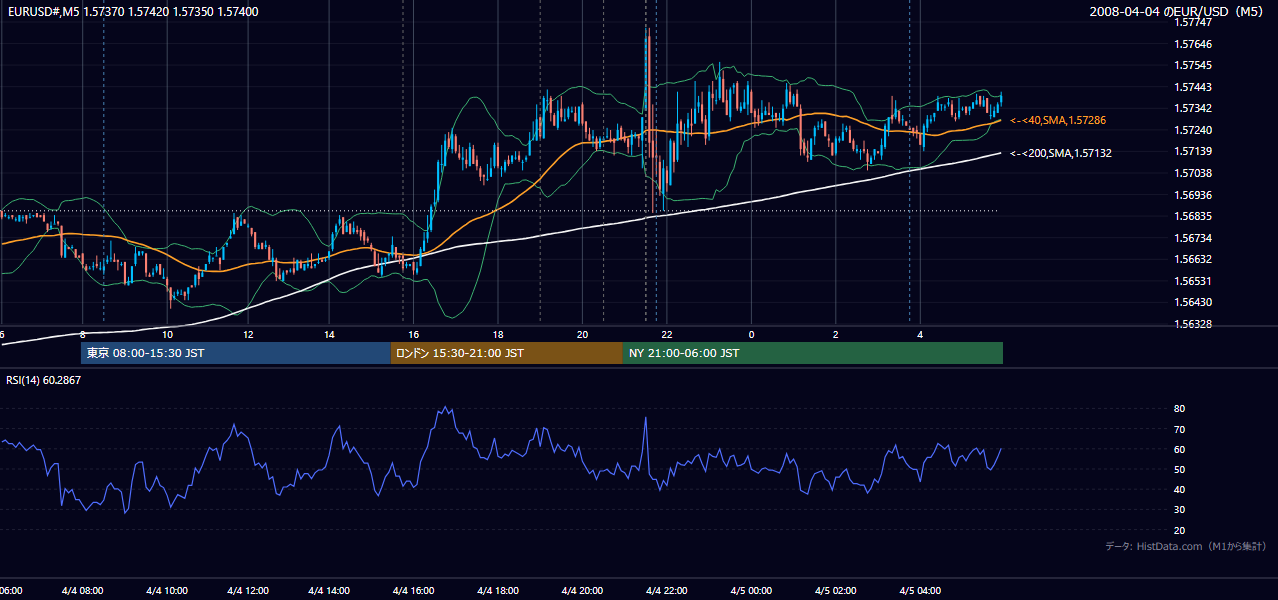Click price level 1.56531 on the price axis
The width and height of the screenshot is (1278, 600).
pos(1193,281)
